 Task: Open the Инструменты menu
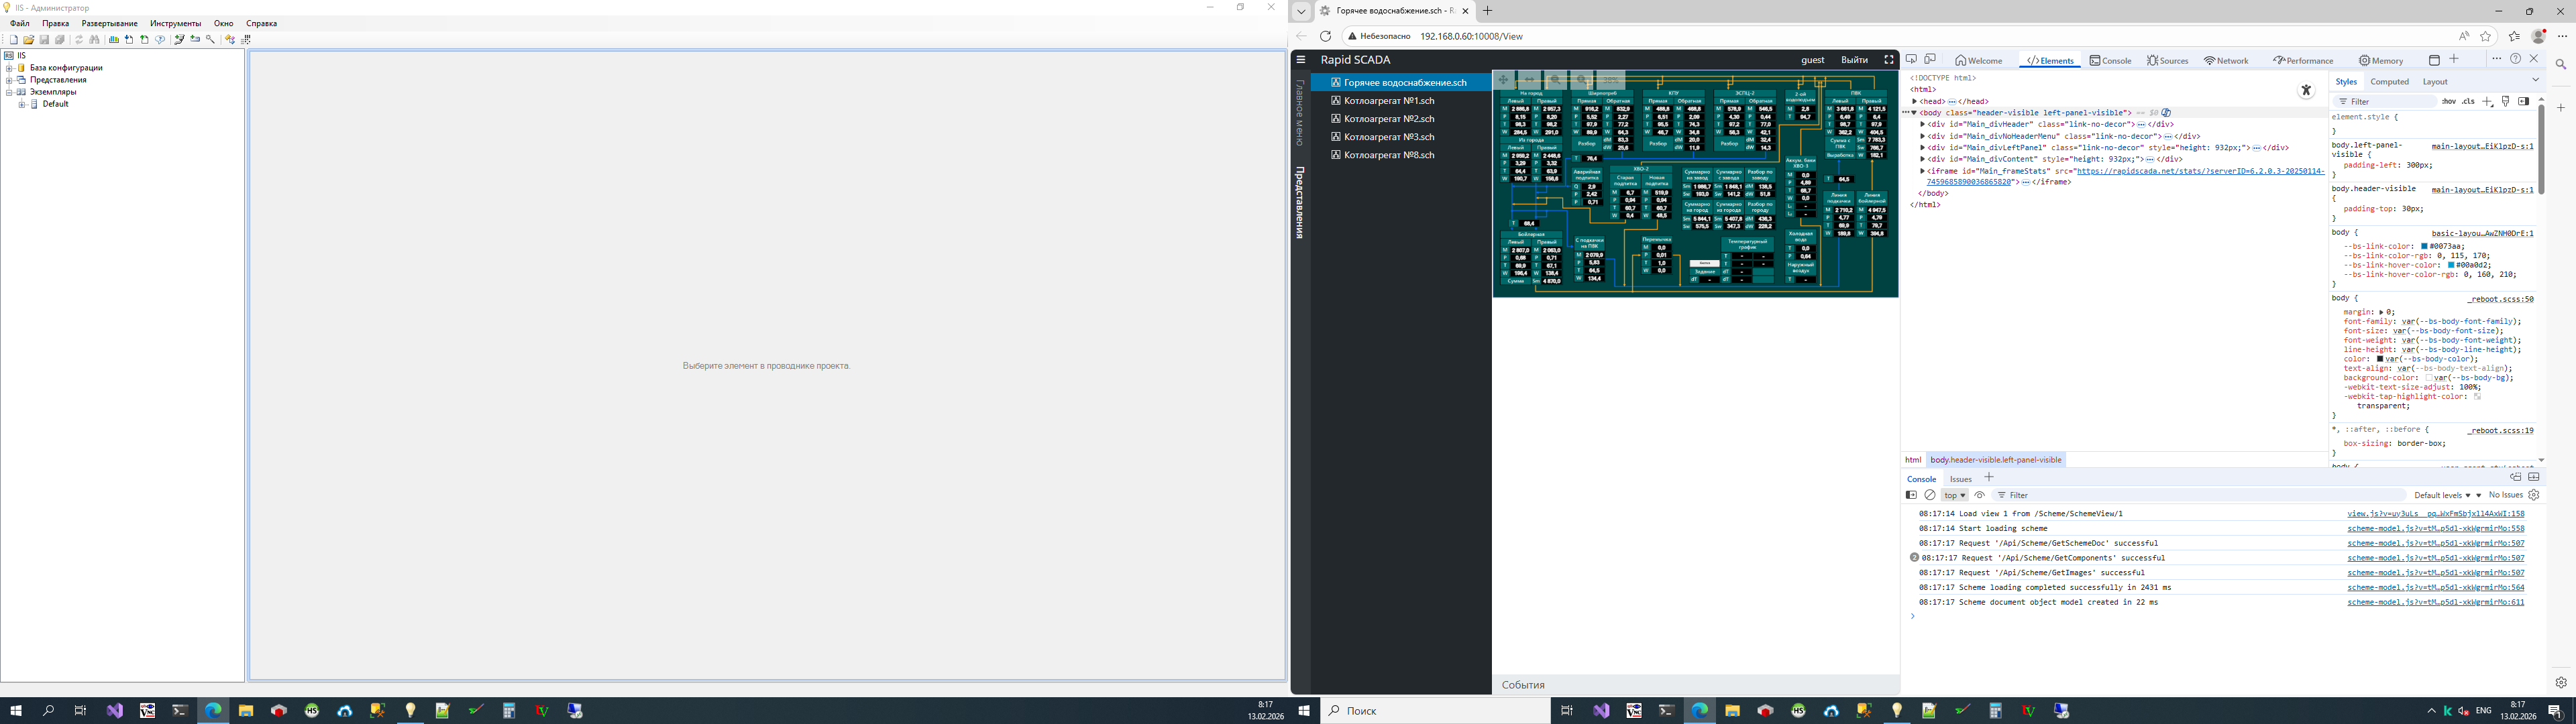[176, 23]
